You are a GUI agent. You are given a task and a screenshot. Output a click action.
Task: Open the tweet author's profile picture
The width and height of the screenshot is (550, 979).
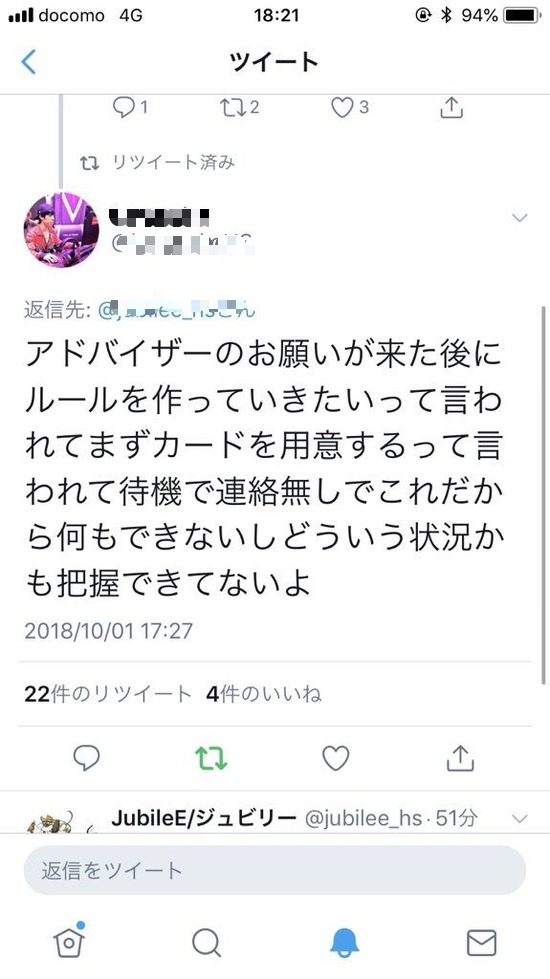[x=61, y=230]
